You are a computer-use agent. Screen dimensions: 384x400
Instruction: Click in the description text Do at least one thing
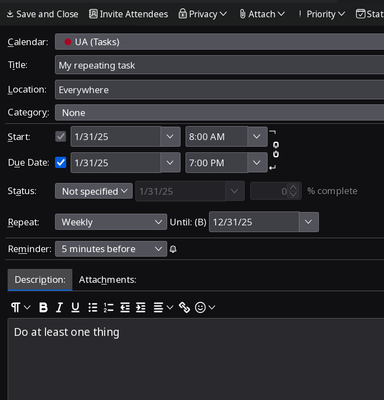click(x=67, y=332)
